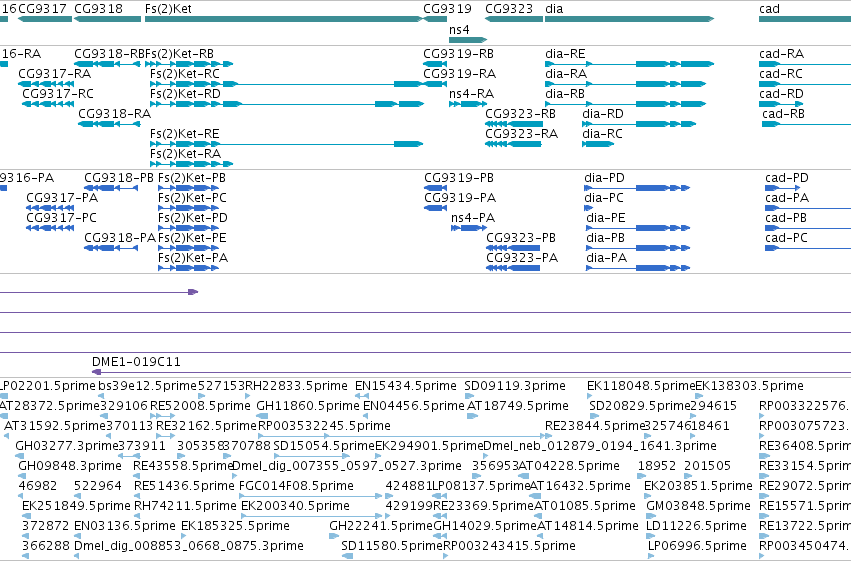This screenshot has width=851, height=561.
Task: Click EST GM03848.5prime
Action: tap(698, 506)
